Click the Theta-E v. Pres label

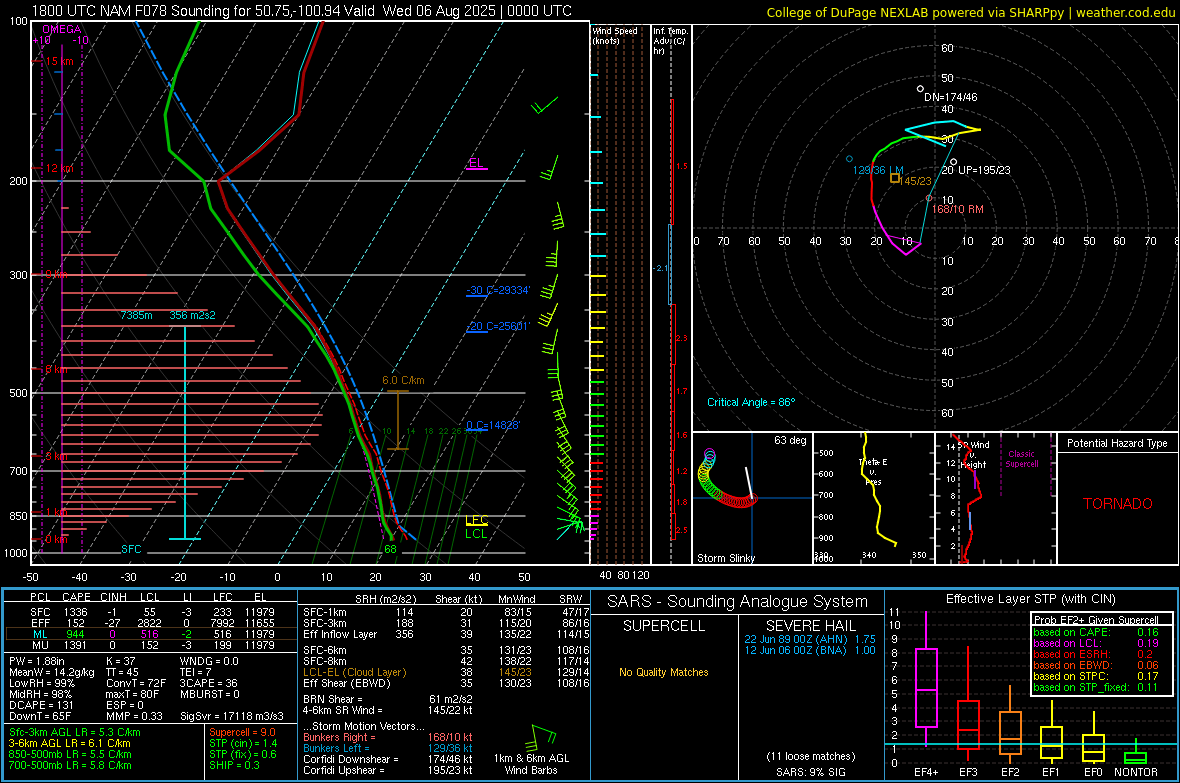873,471
